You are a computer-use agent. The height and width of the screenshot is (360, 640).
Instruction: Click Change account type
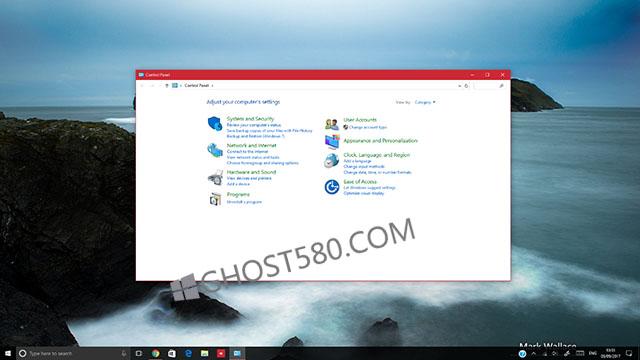click(368, 127)
